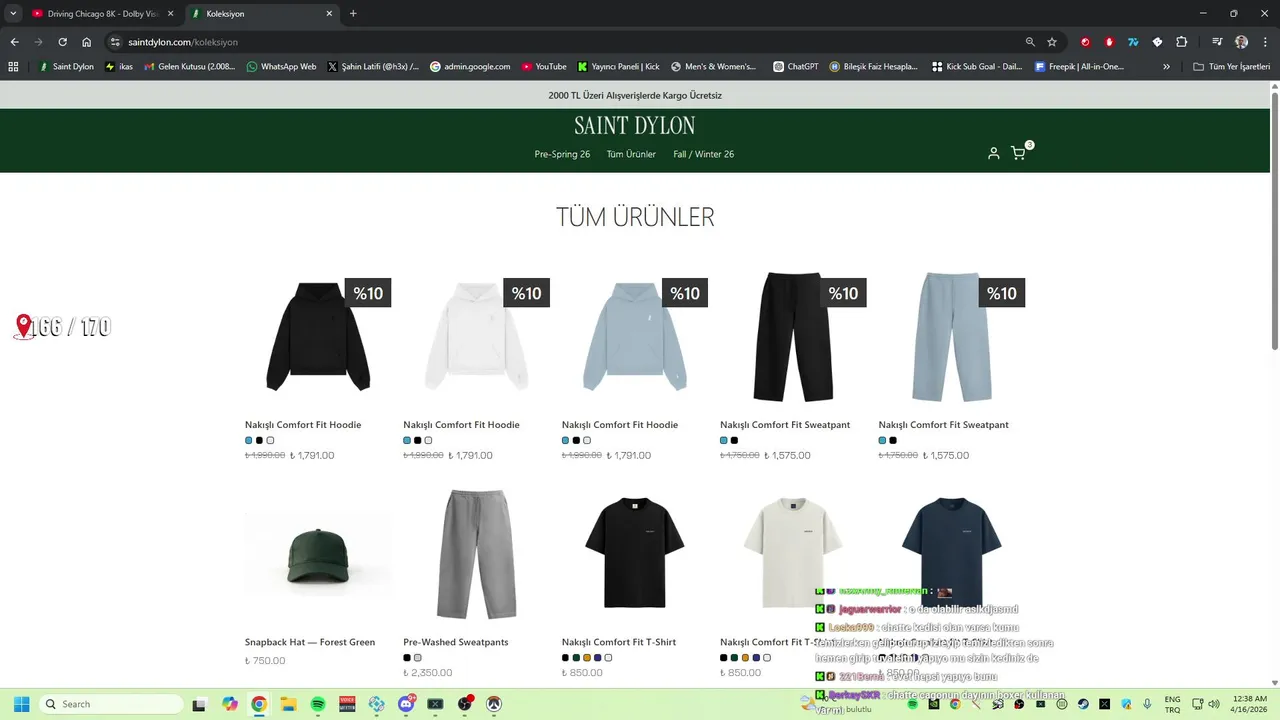Viewport: 1280px width, 720px height.
Task: Expand the tab search dropdown arrow
Action: [x=13, y=14]
